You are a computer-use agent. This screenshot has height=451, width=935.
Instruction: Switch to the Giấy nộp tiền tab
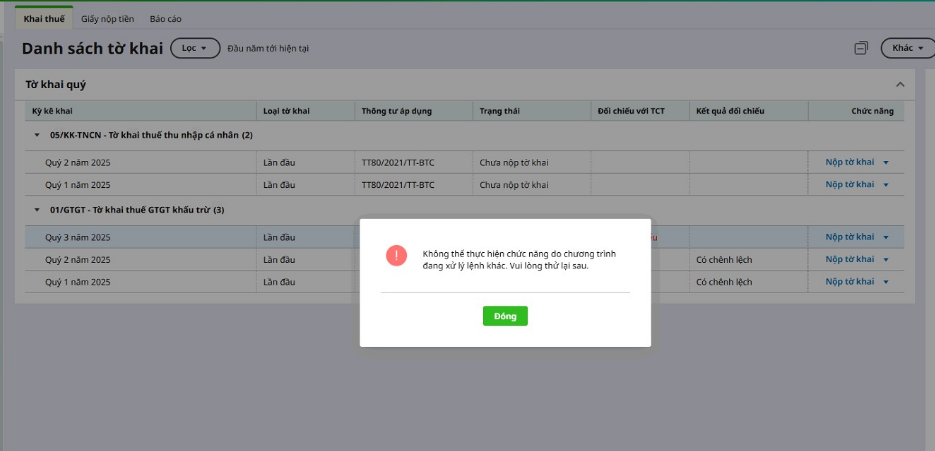click(107, 19)
